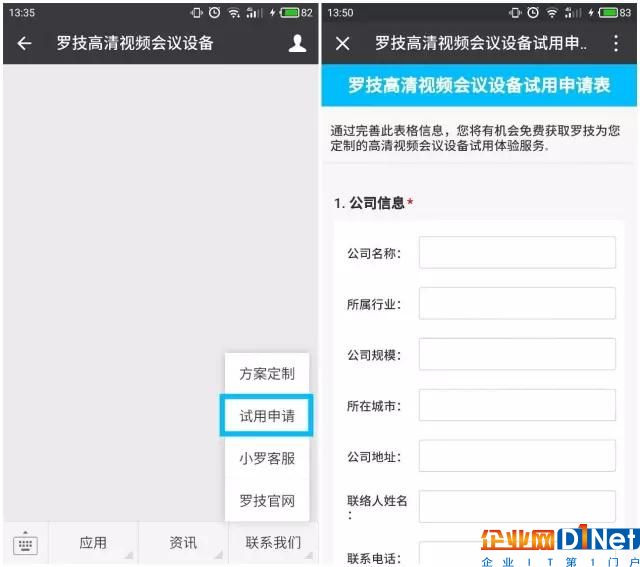640x567 pixels.
Task: Tap the left screen title 罗技高清视频会议设备
Action: [x=135, y=43]
